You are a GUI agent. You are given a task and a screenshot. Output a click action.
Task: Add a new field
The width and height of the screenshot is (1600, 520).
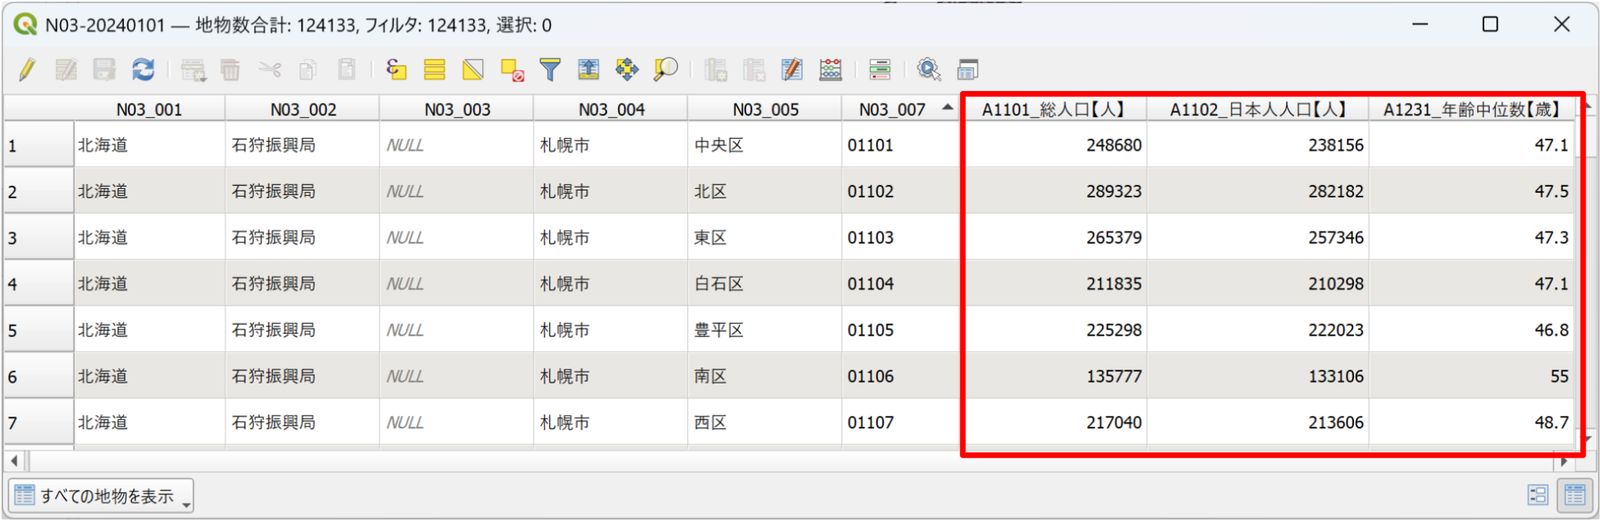coord(715,69)
